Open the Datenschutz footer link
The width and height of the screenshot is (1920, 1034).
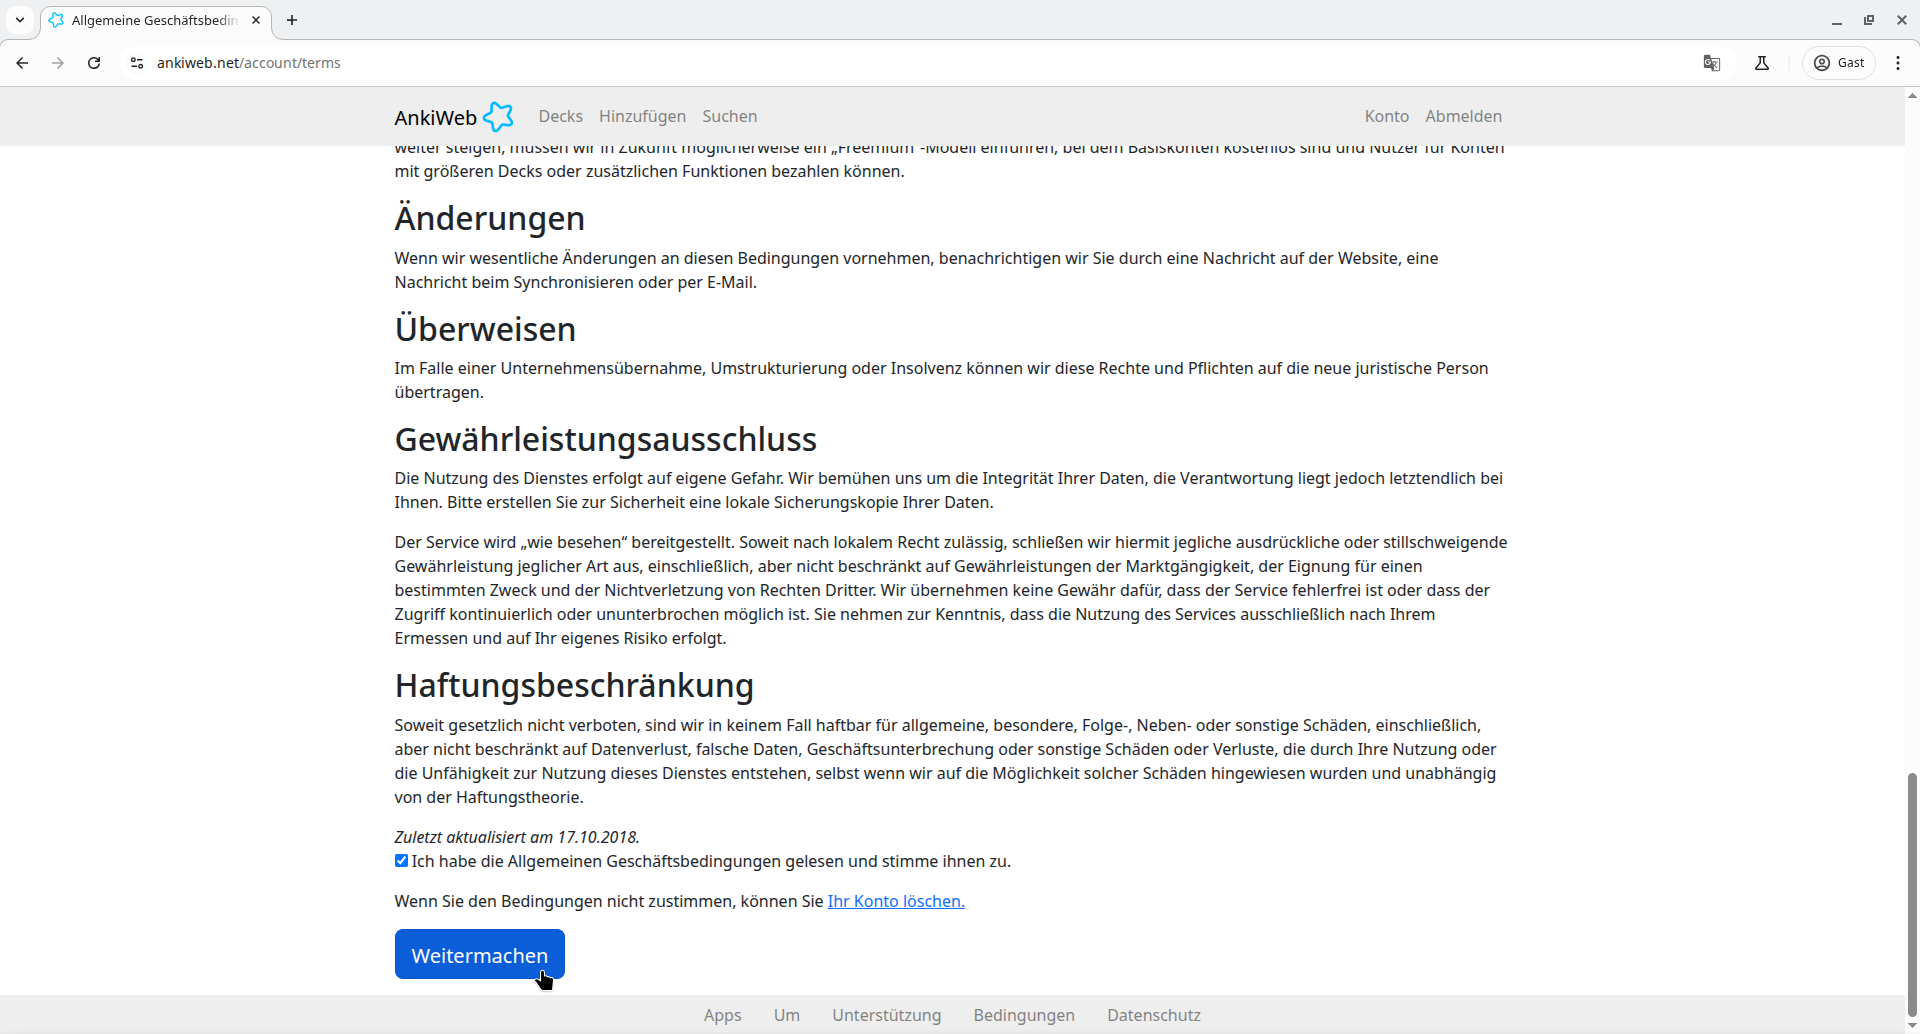point(1153,1015)
